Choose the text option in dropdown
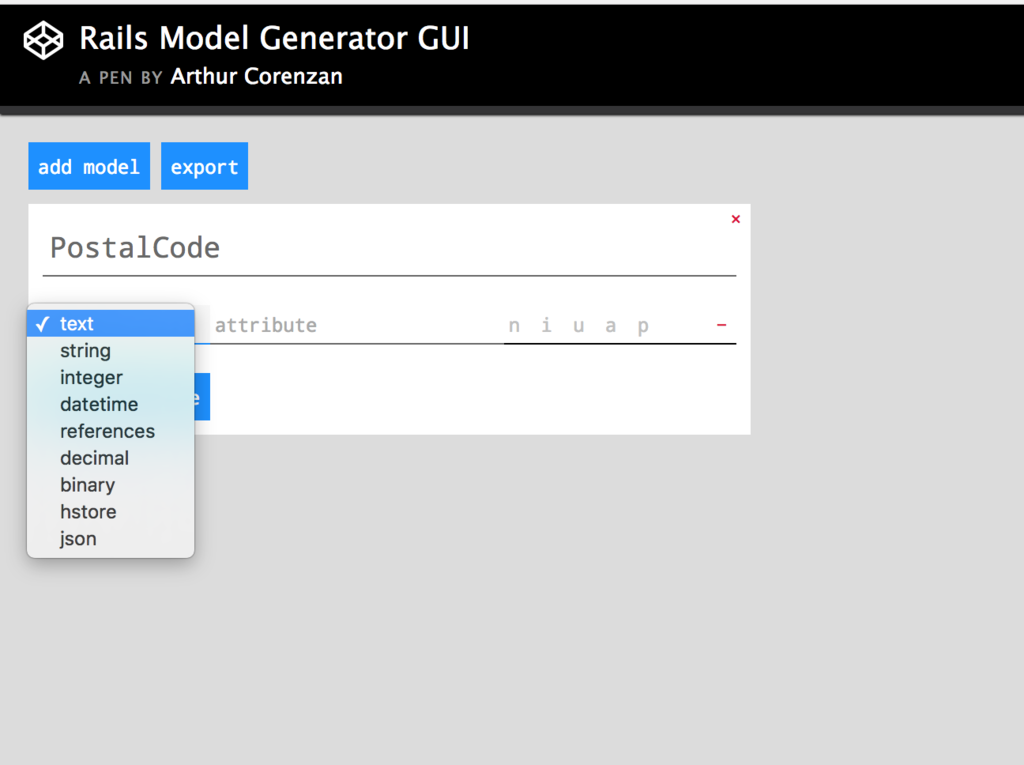The height and width of the screenshot is (765, 1024). (x=110, y=323)
